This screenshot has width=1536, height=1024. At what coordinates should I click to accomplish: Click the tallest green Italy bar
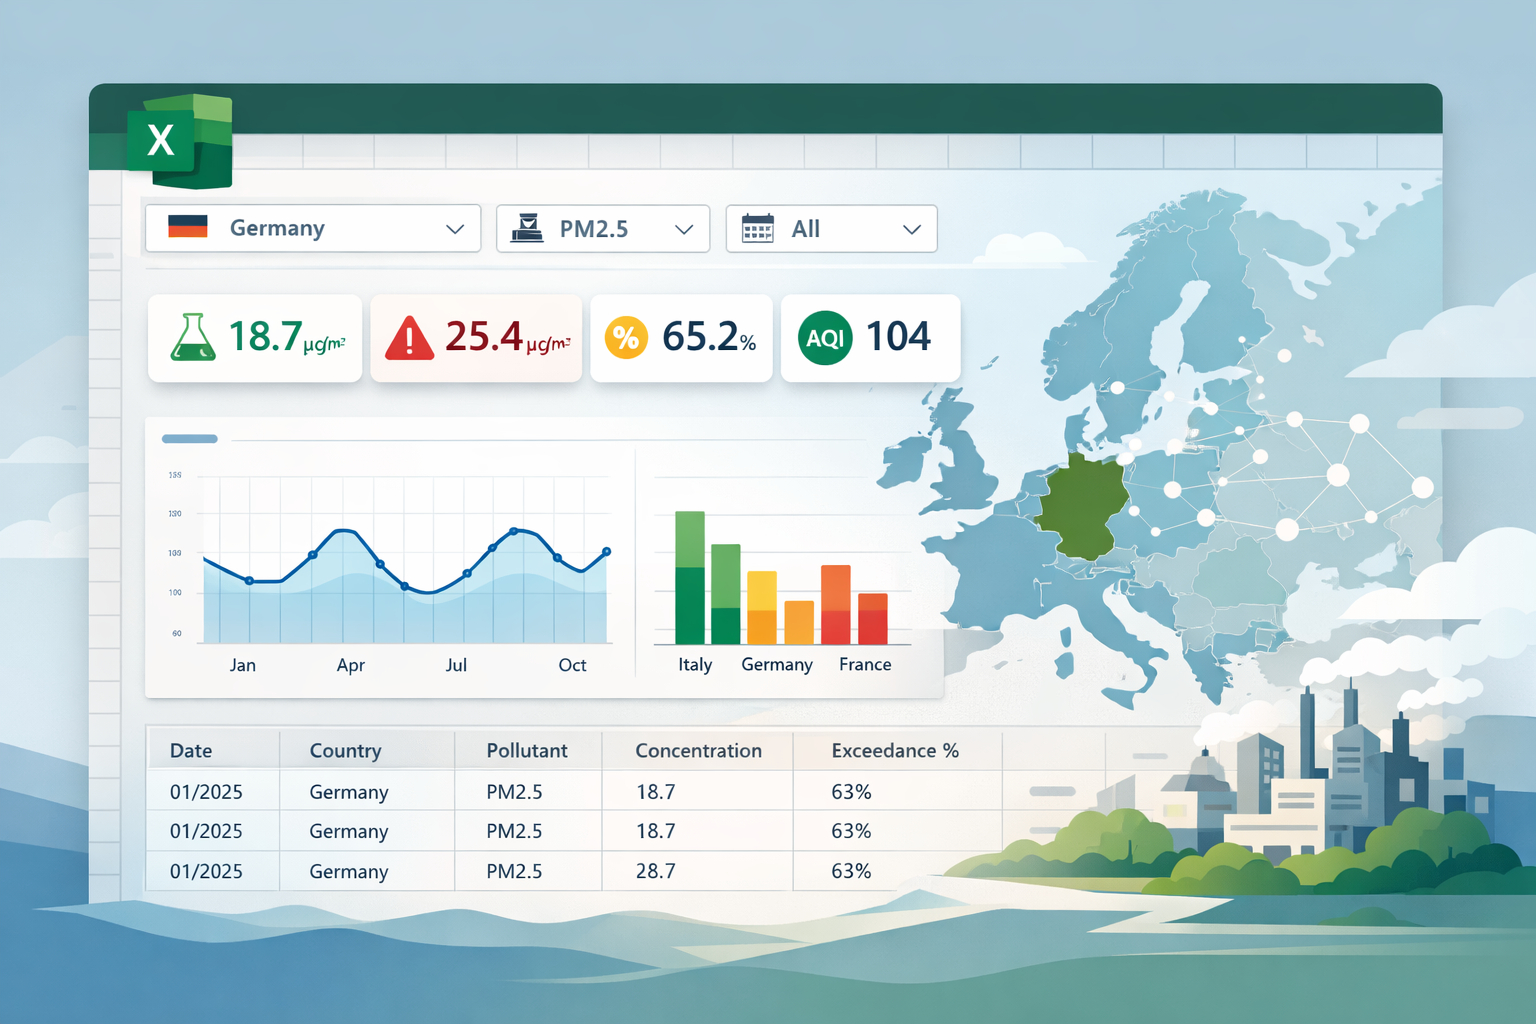[x=690, y=577]
